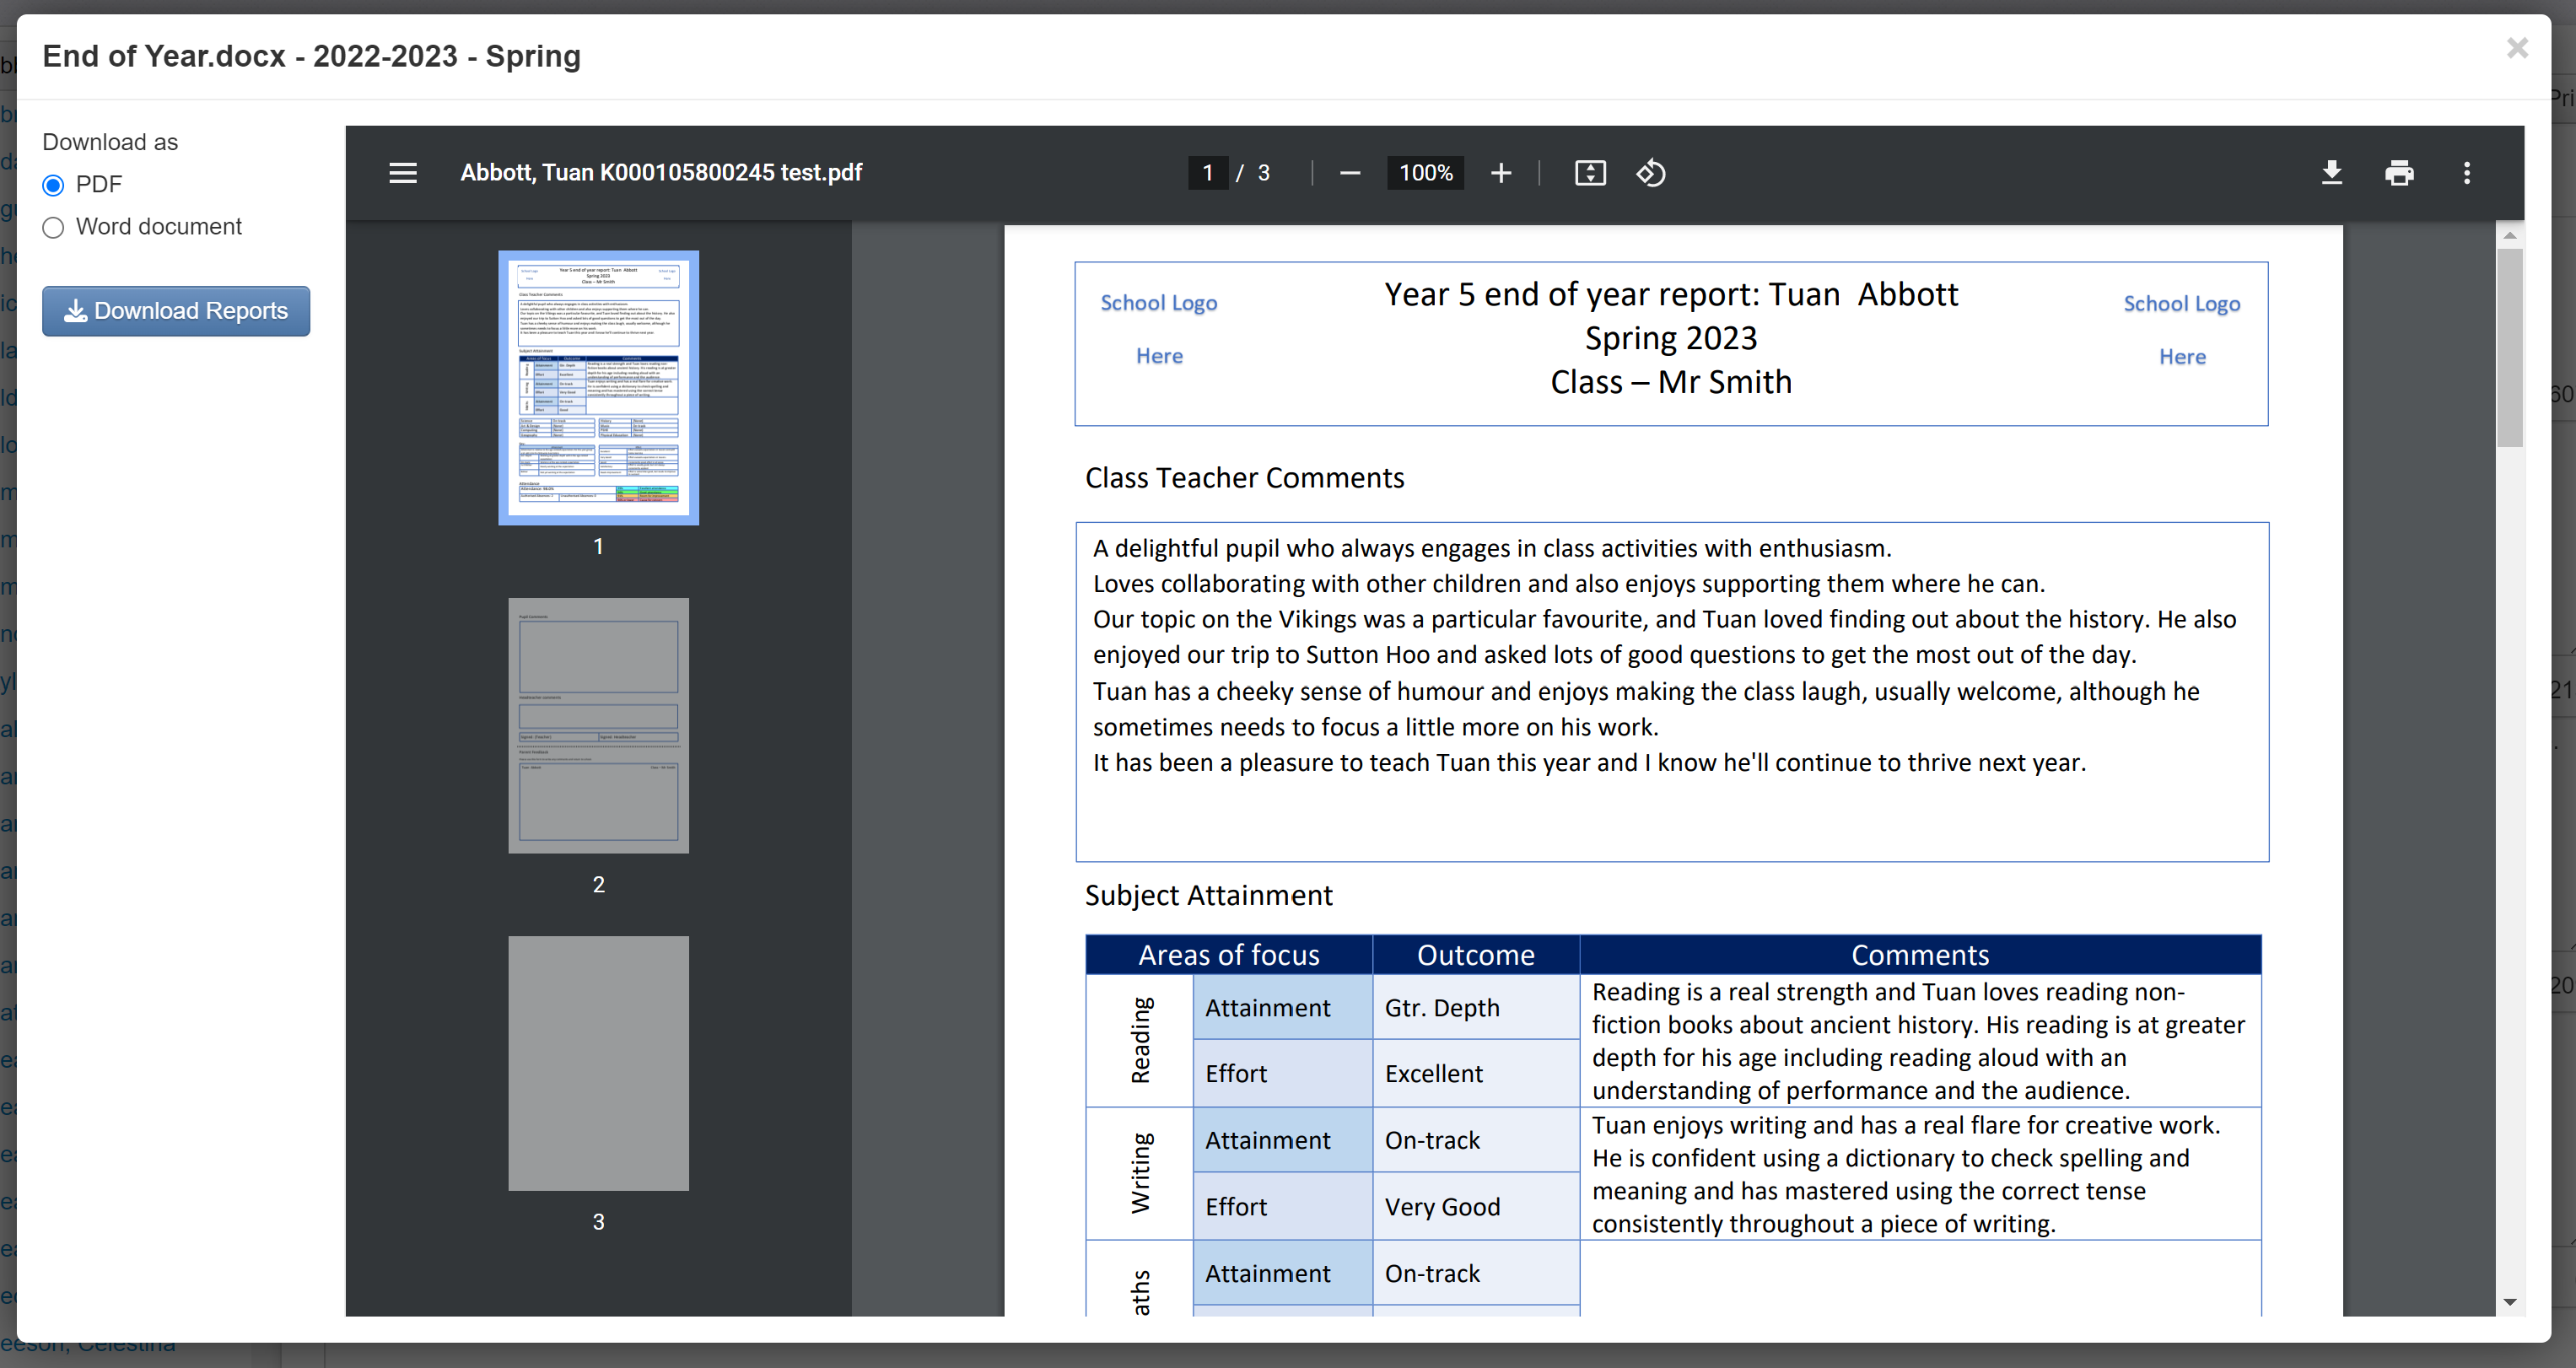
Task: Select the PDF download option
Action: 53,185
